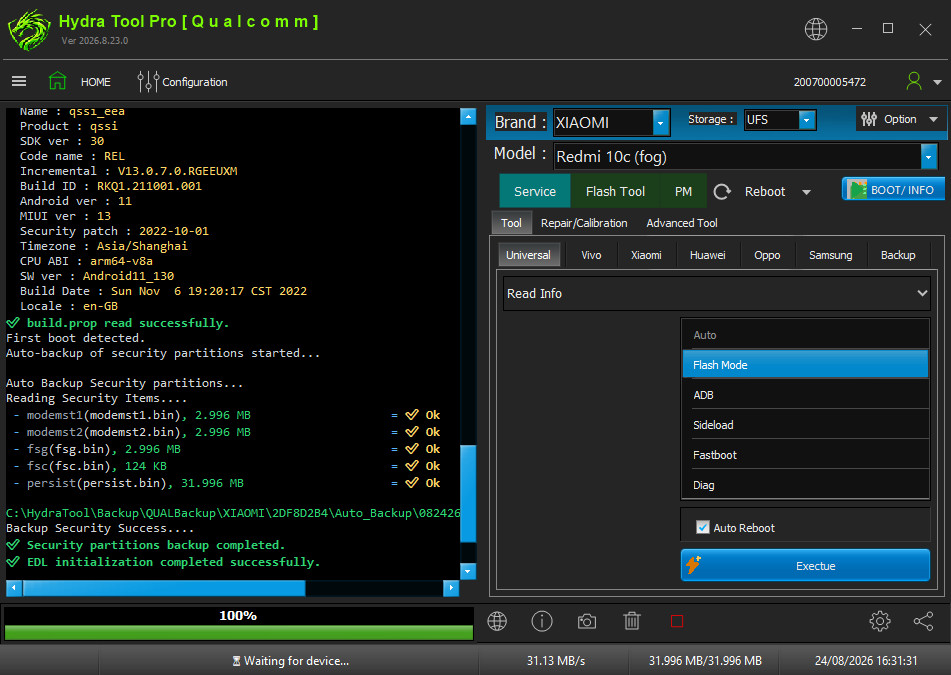Clear log with trash icon
951x675 pixels.
point(631,621)
